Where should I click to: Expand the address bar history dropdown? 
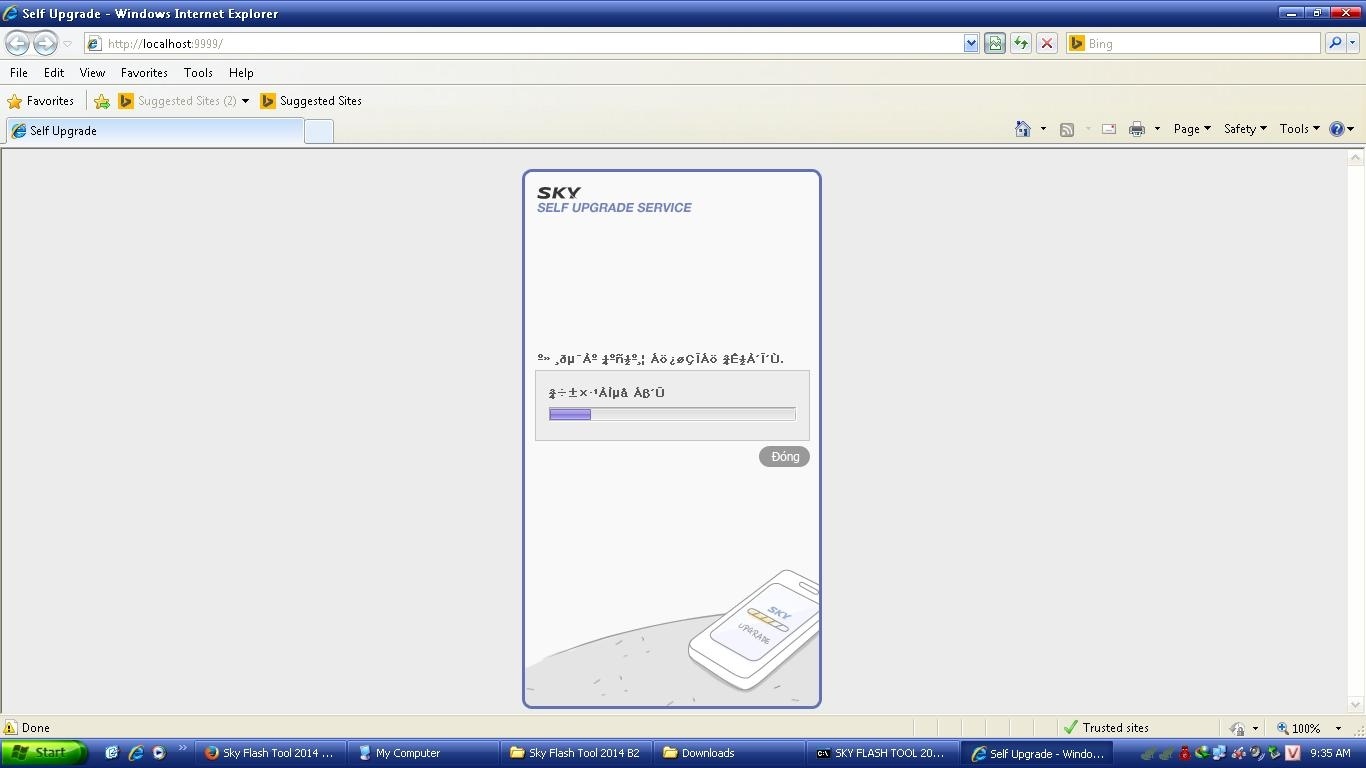coord(971,44)
